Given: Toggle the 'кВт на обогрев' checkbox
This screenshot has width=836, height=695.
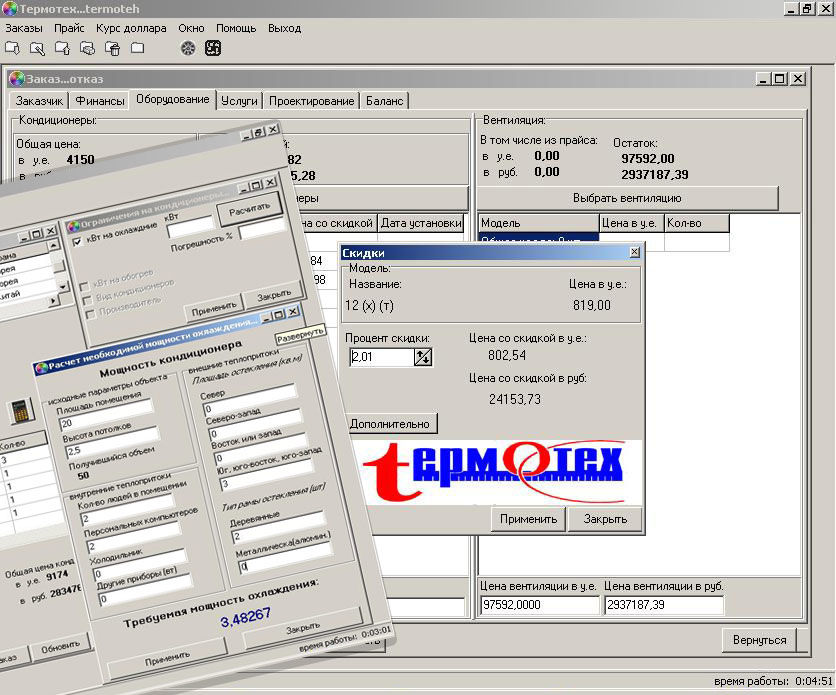Looking at the screenshot, I should 84,287.
